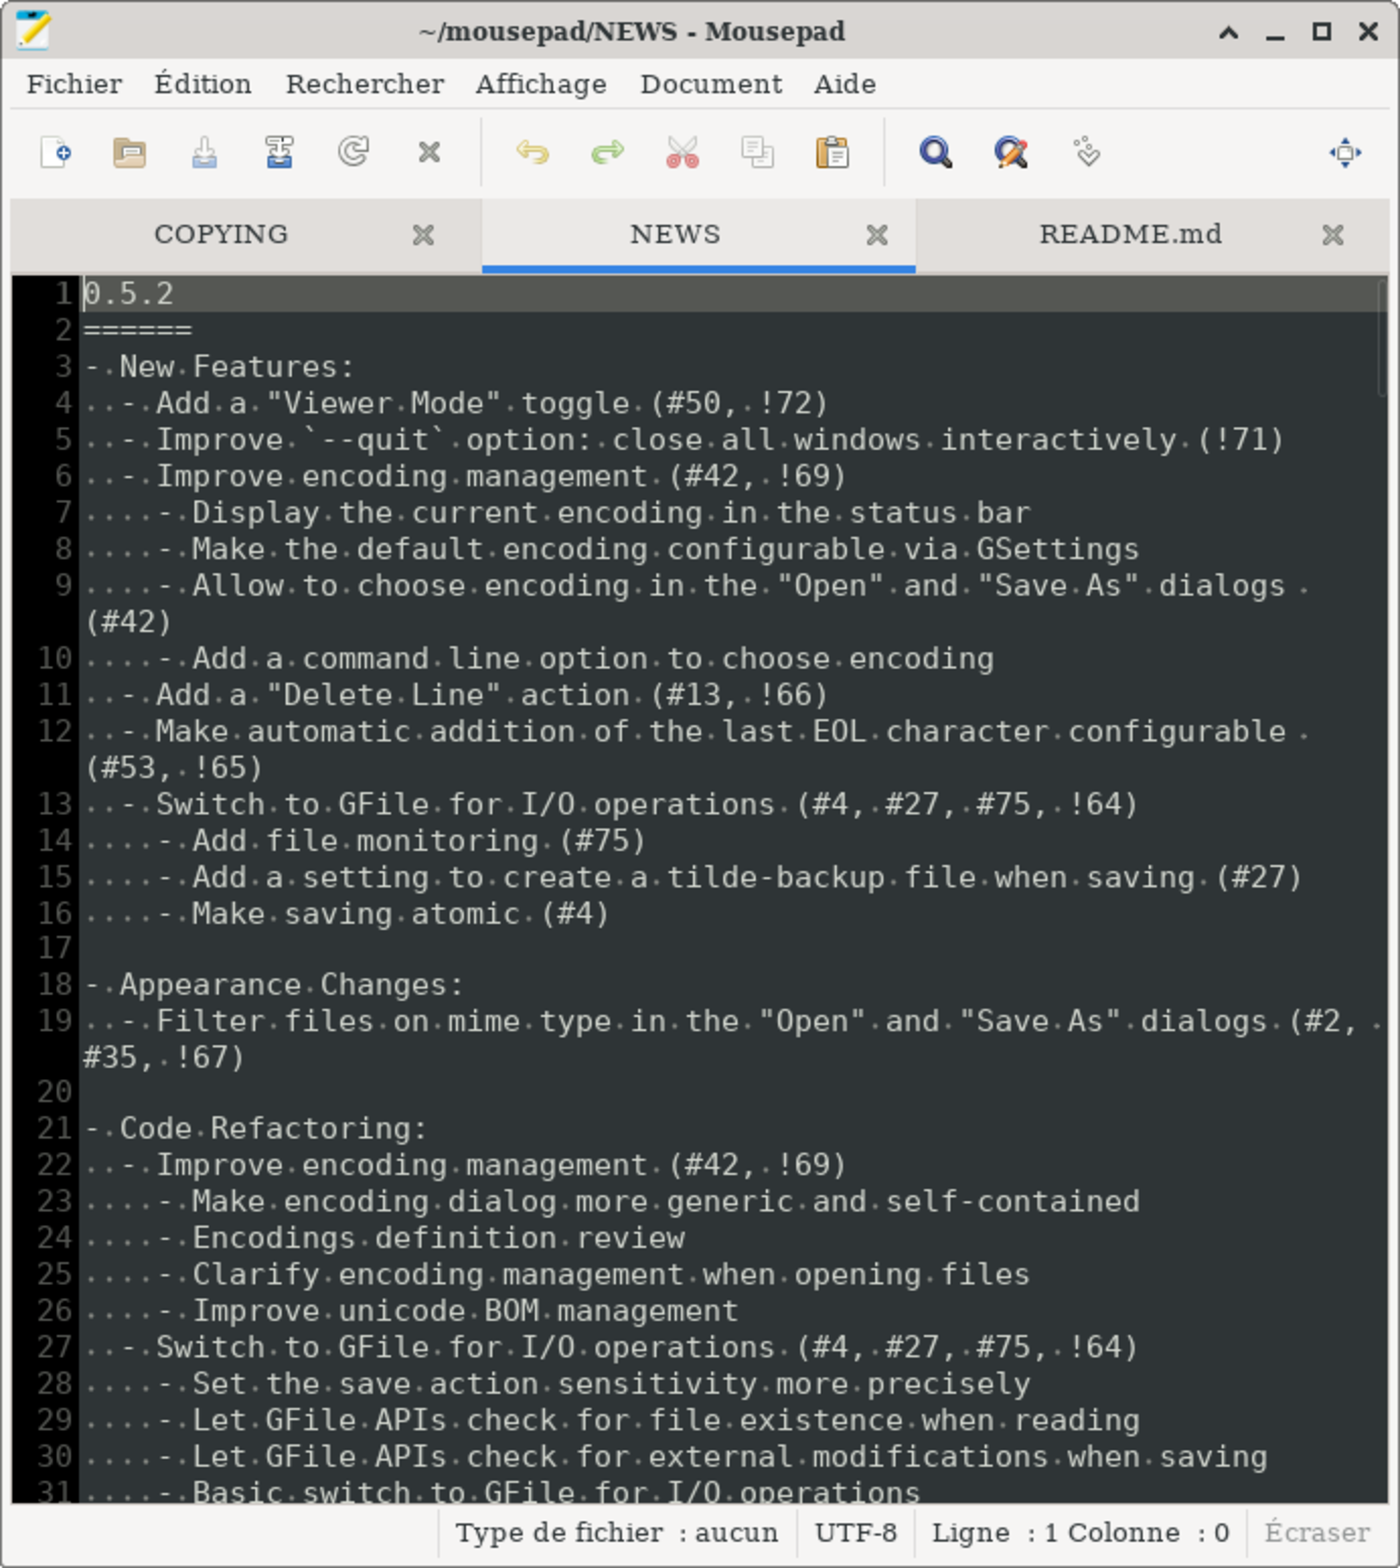Switch to the COPYING tab

coord(221,234)
